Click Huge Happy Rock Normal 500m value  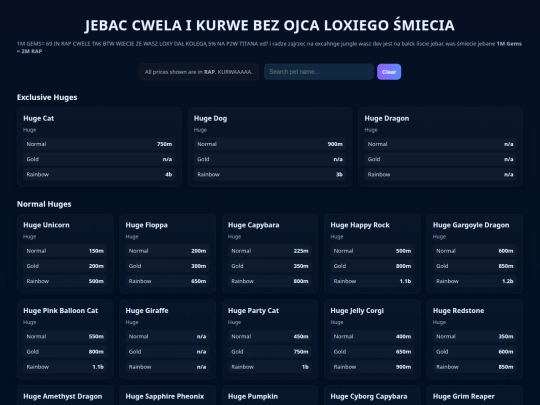click(x=403, y=251)
